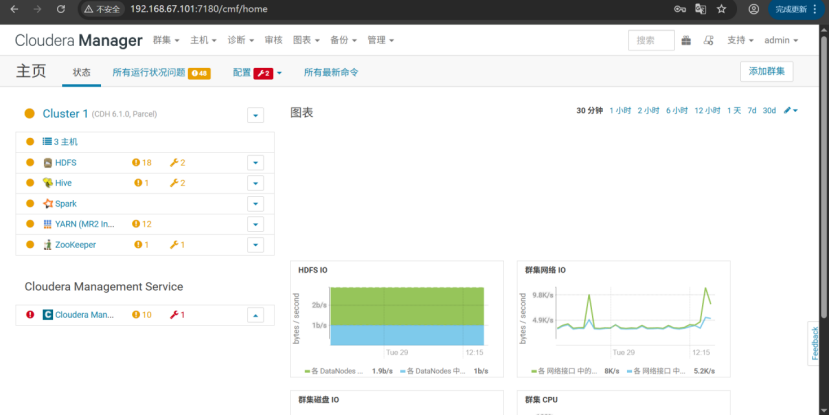Open HDFS 18 health warnings
Screen dimensions: 830x415
pos(142,163)
